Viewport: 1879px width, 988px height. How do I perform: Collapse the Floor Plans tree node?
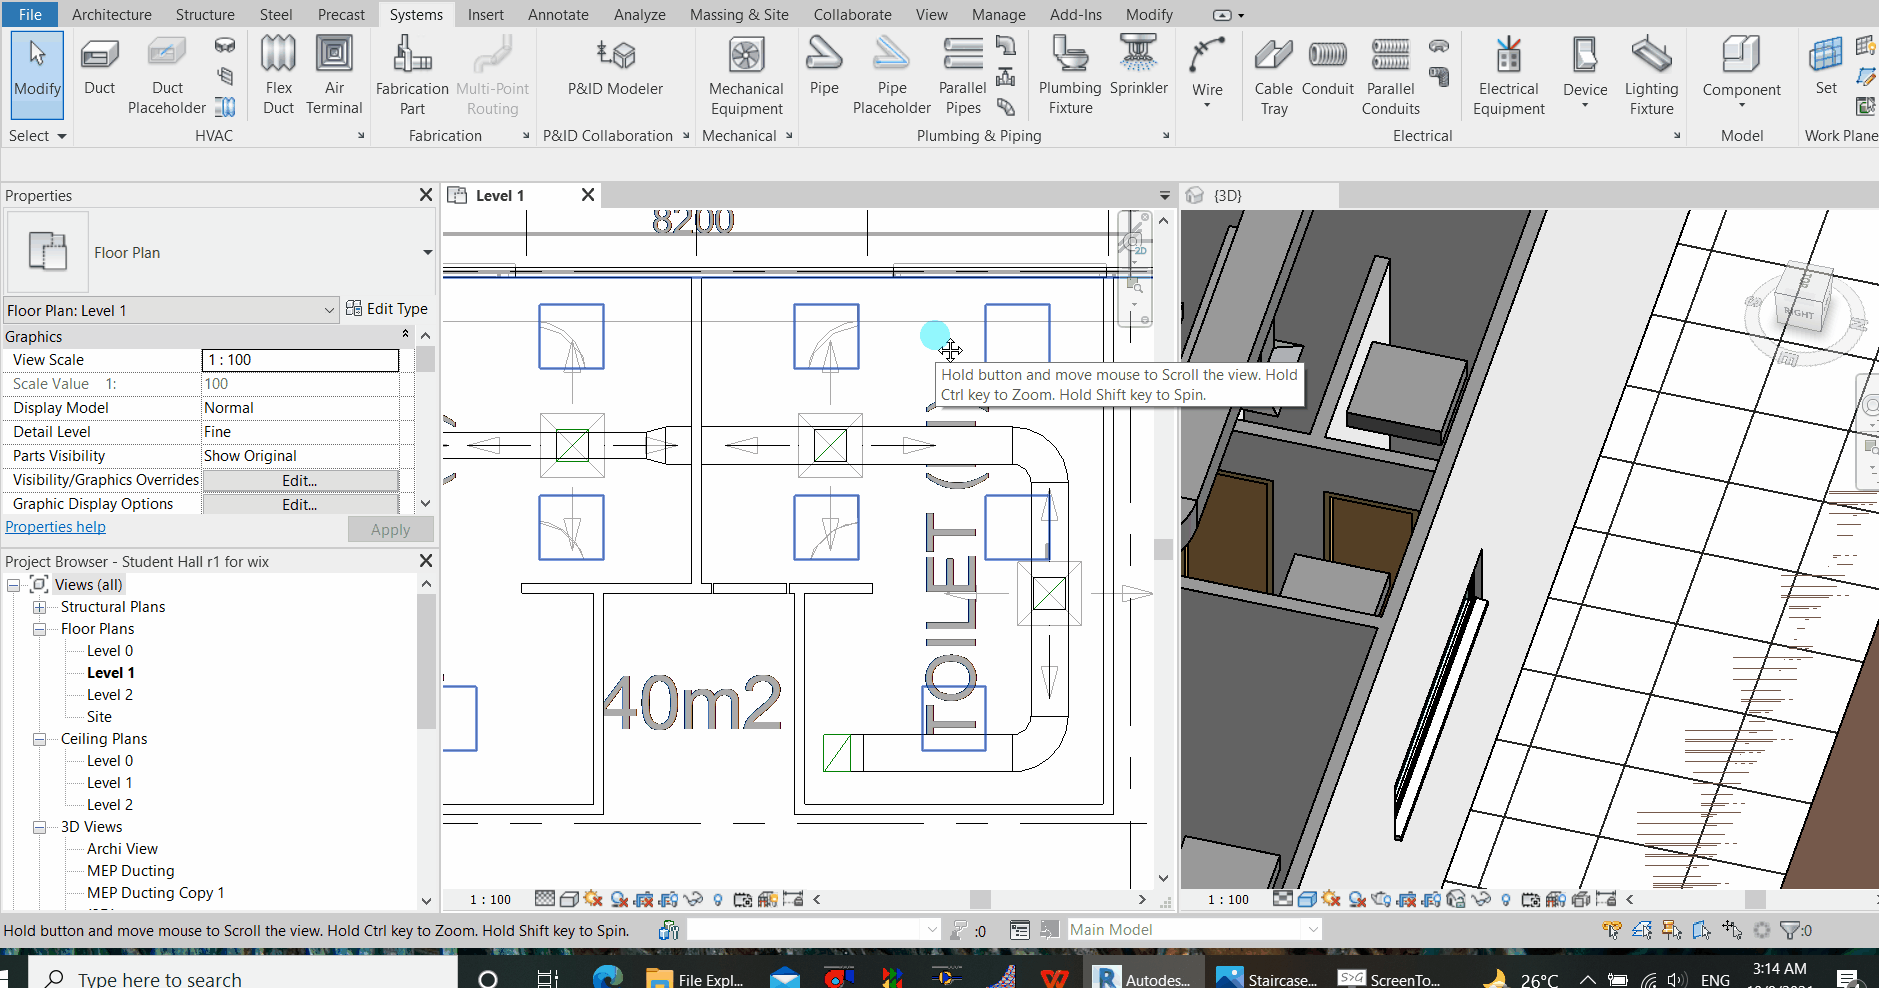pos(39,629)
